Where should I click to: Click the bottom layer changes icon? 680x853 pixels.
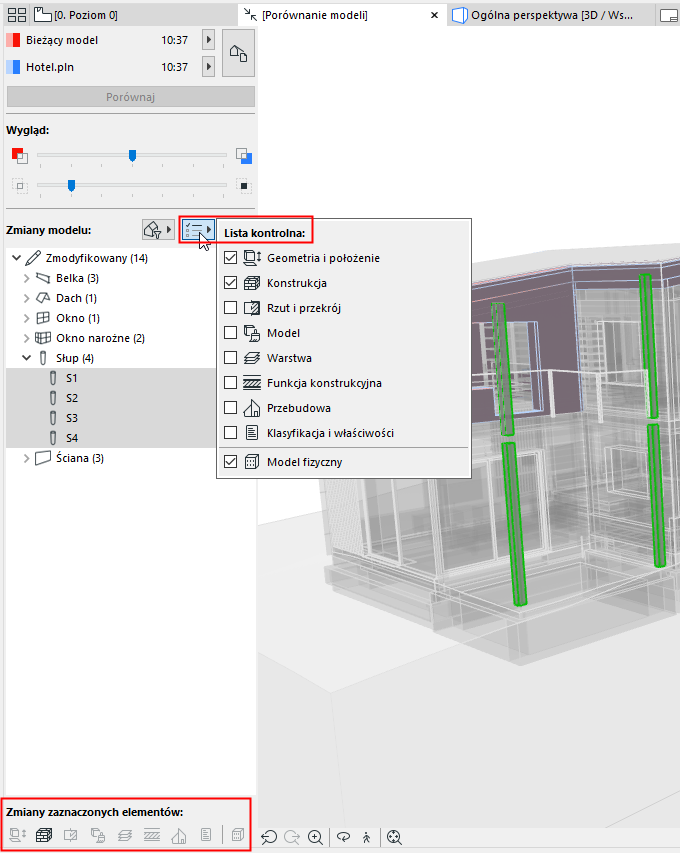[125, 835]
